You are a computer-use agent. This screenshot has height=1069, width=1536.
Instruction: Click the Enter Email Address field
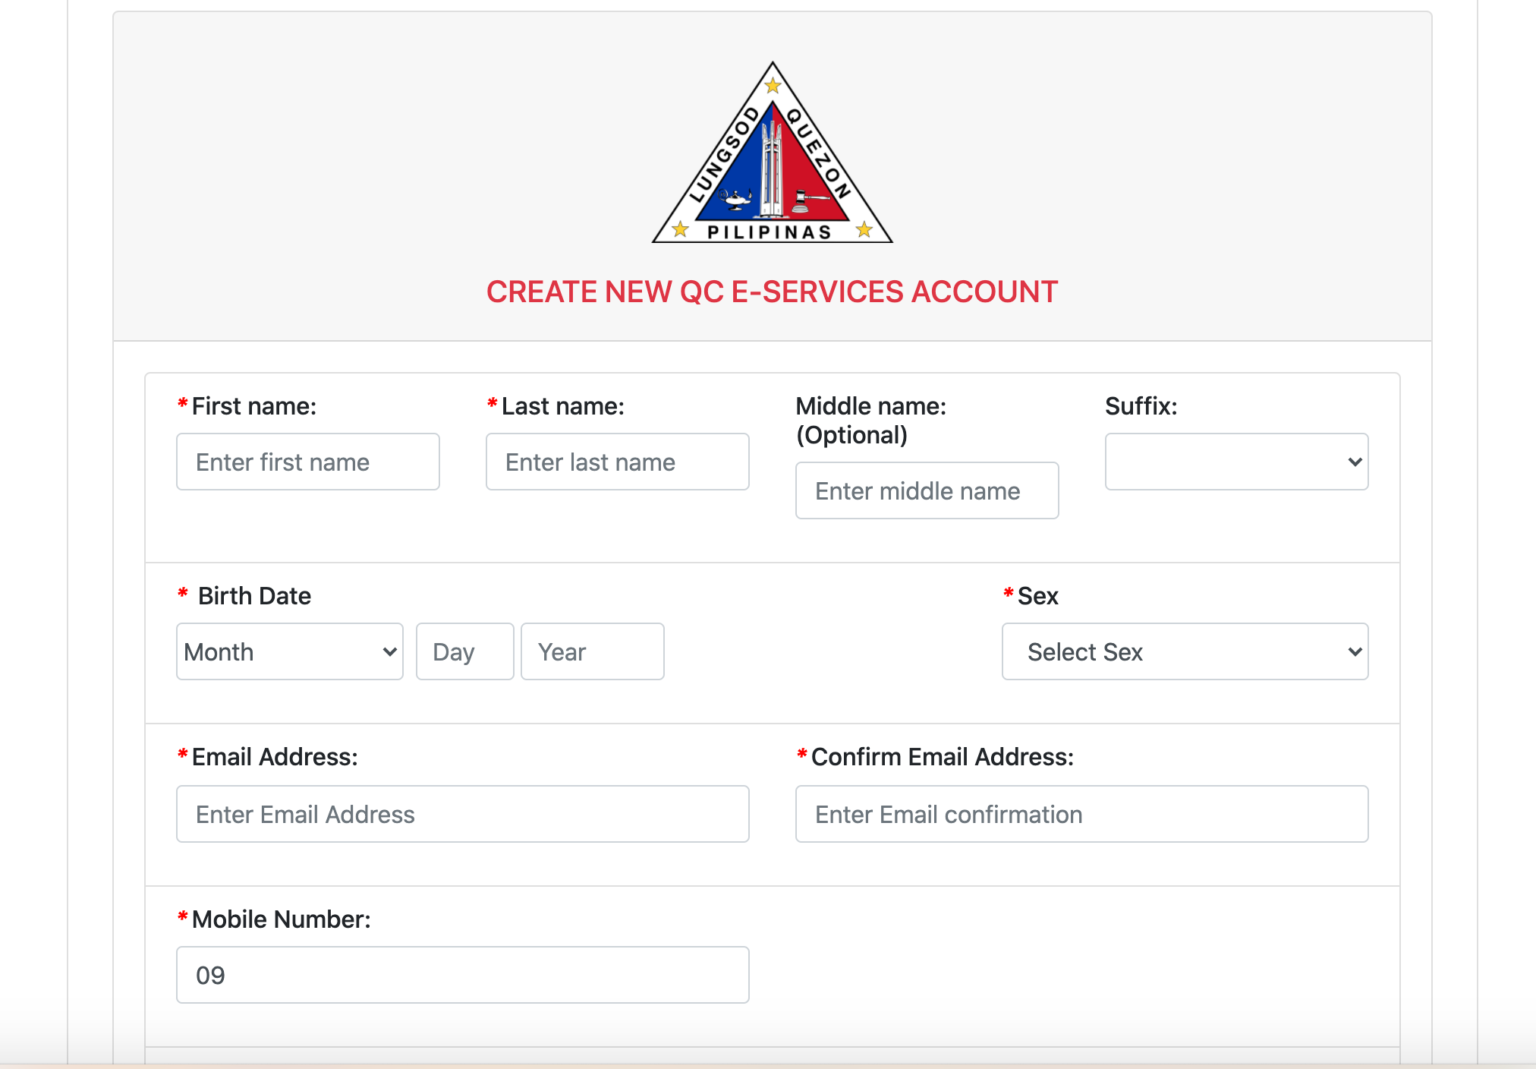click(x=462, y=814)
